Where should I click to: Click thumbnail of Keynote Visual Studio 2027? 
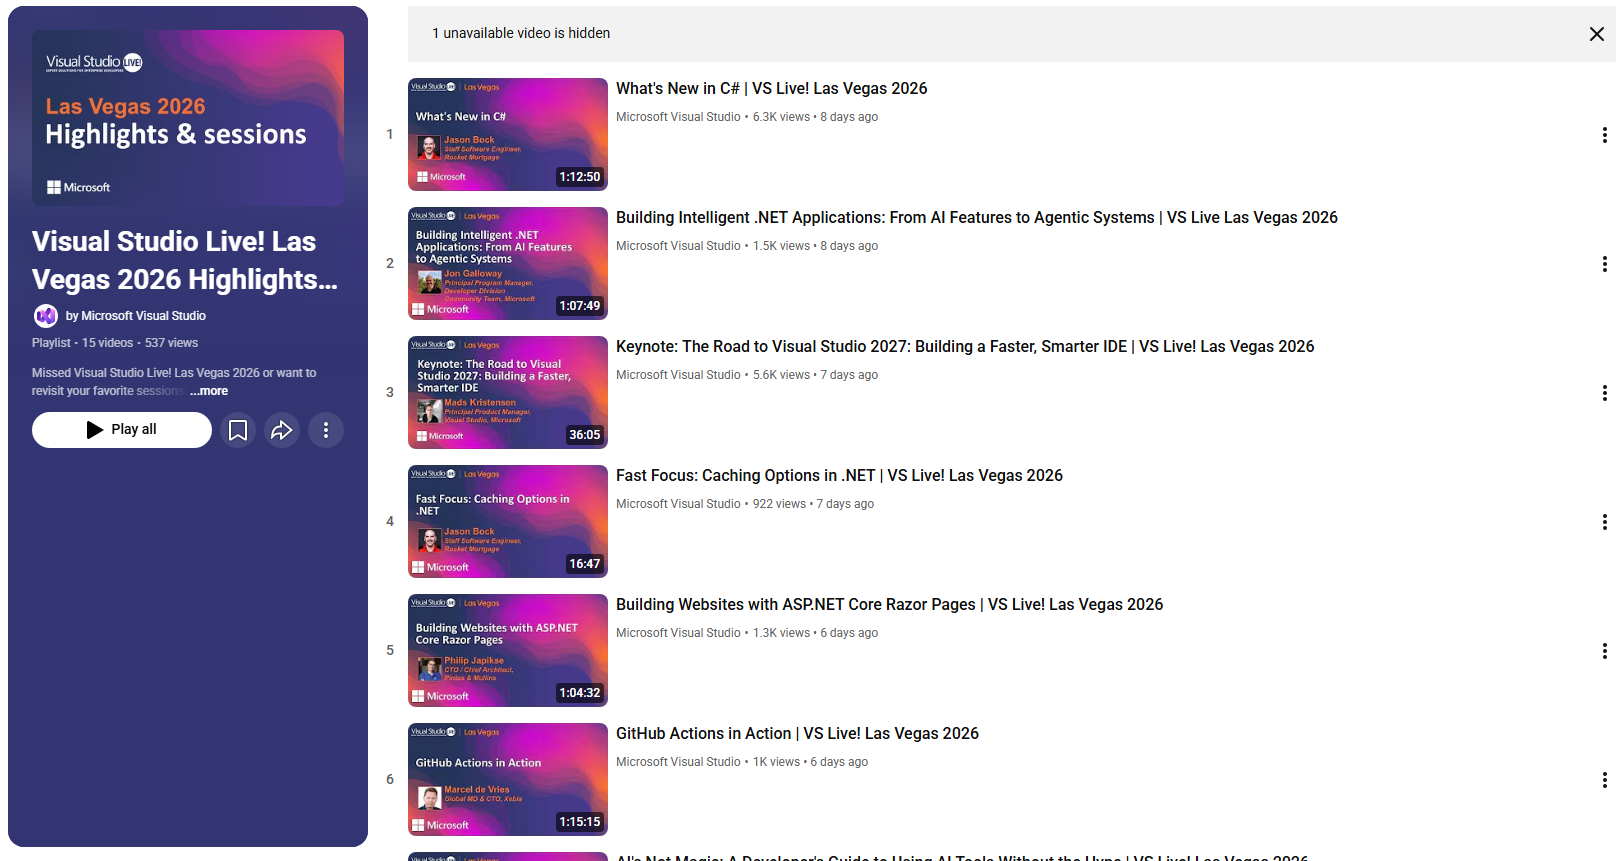tap(508, 393)
